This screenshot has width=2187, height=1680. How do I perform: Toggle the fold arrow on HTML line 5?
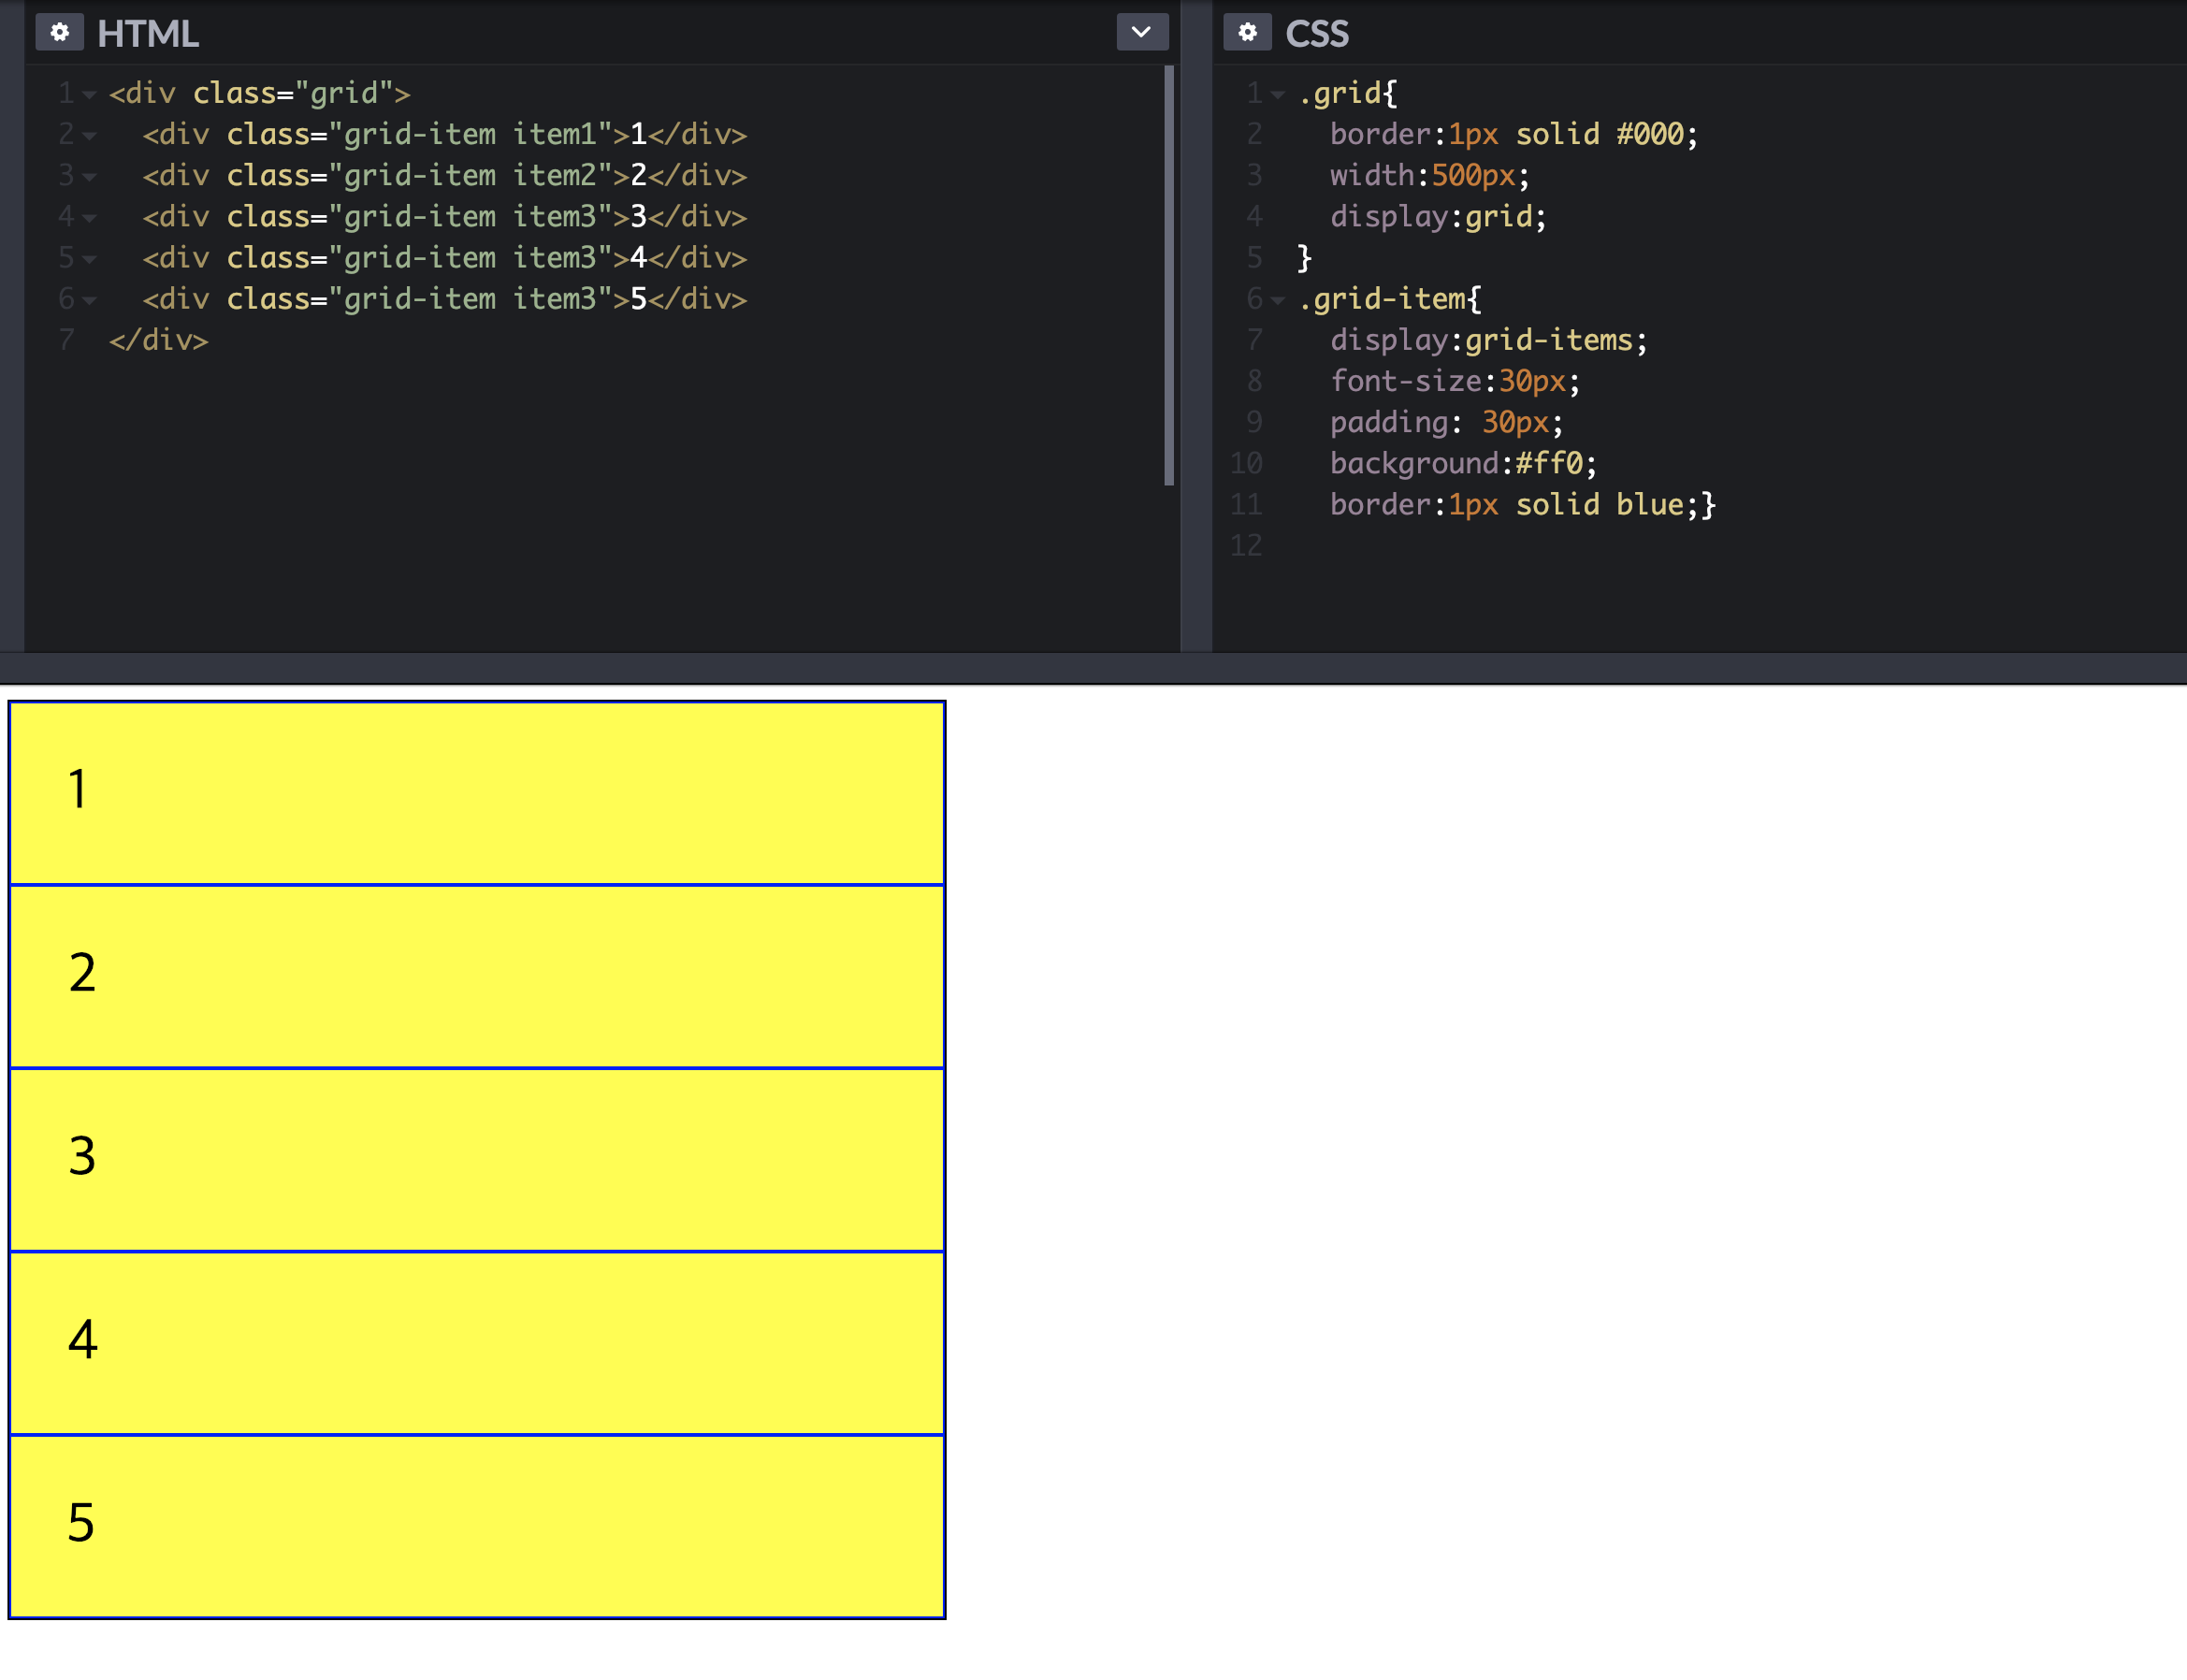pyautogui.click(x=90, y=259)
